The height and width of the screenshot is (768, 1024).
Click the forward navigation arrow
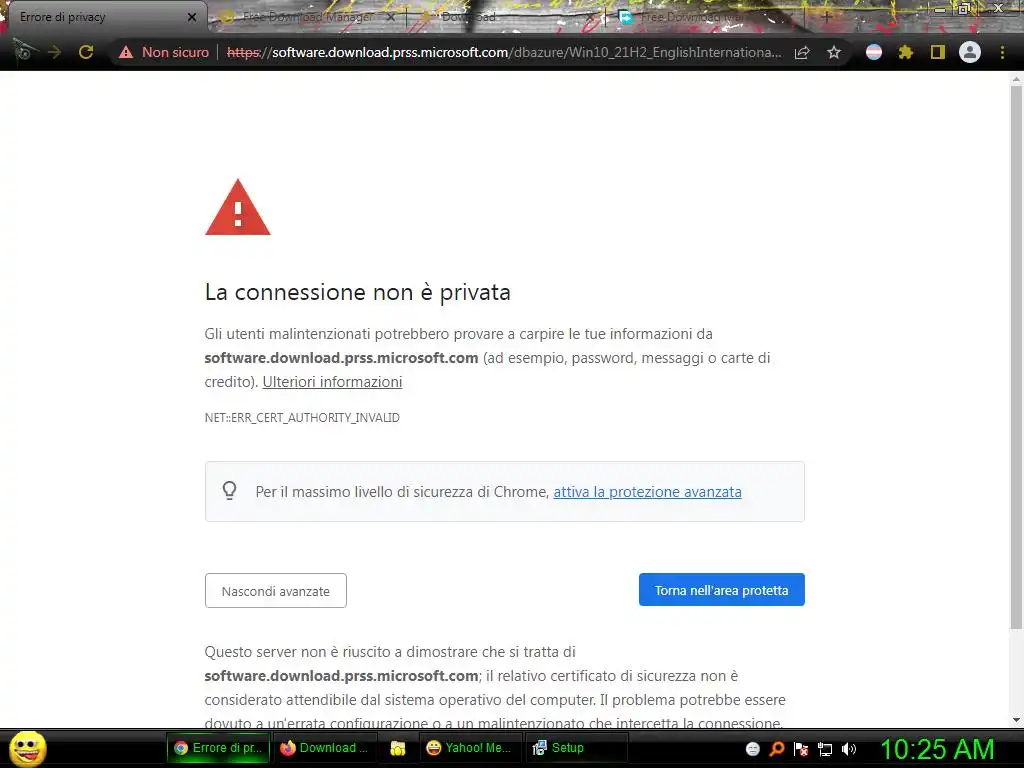click(x=55, y=52)
